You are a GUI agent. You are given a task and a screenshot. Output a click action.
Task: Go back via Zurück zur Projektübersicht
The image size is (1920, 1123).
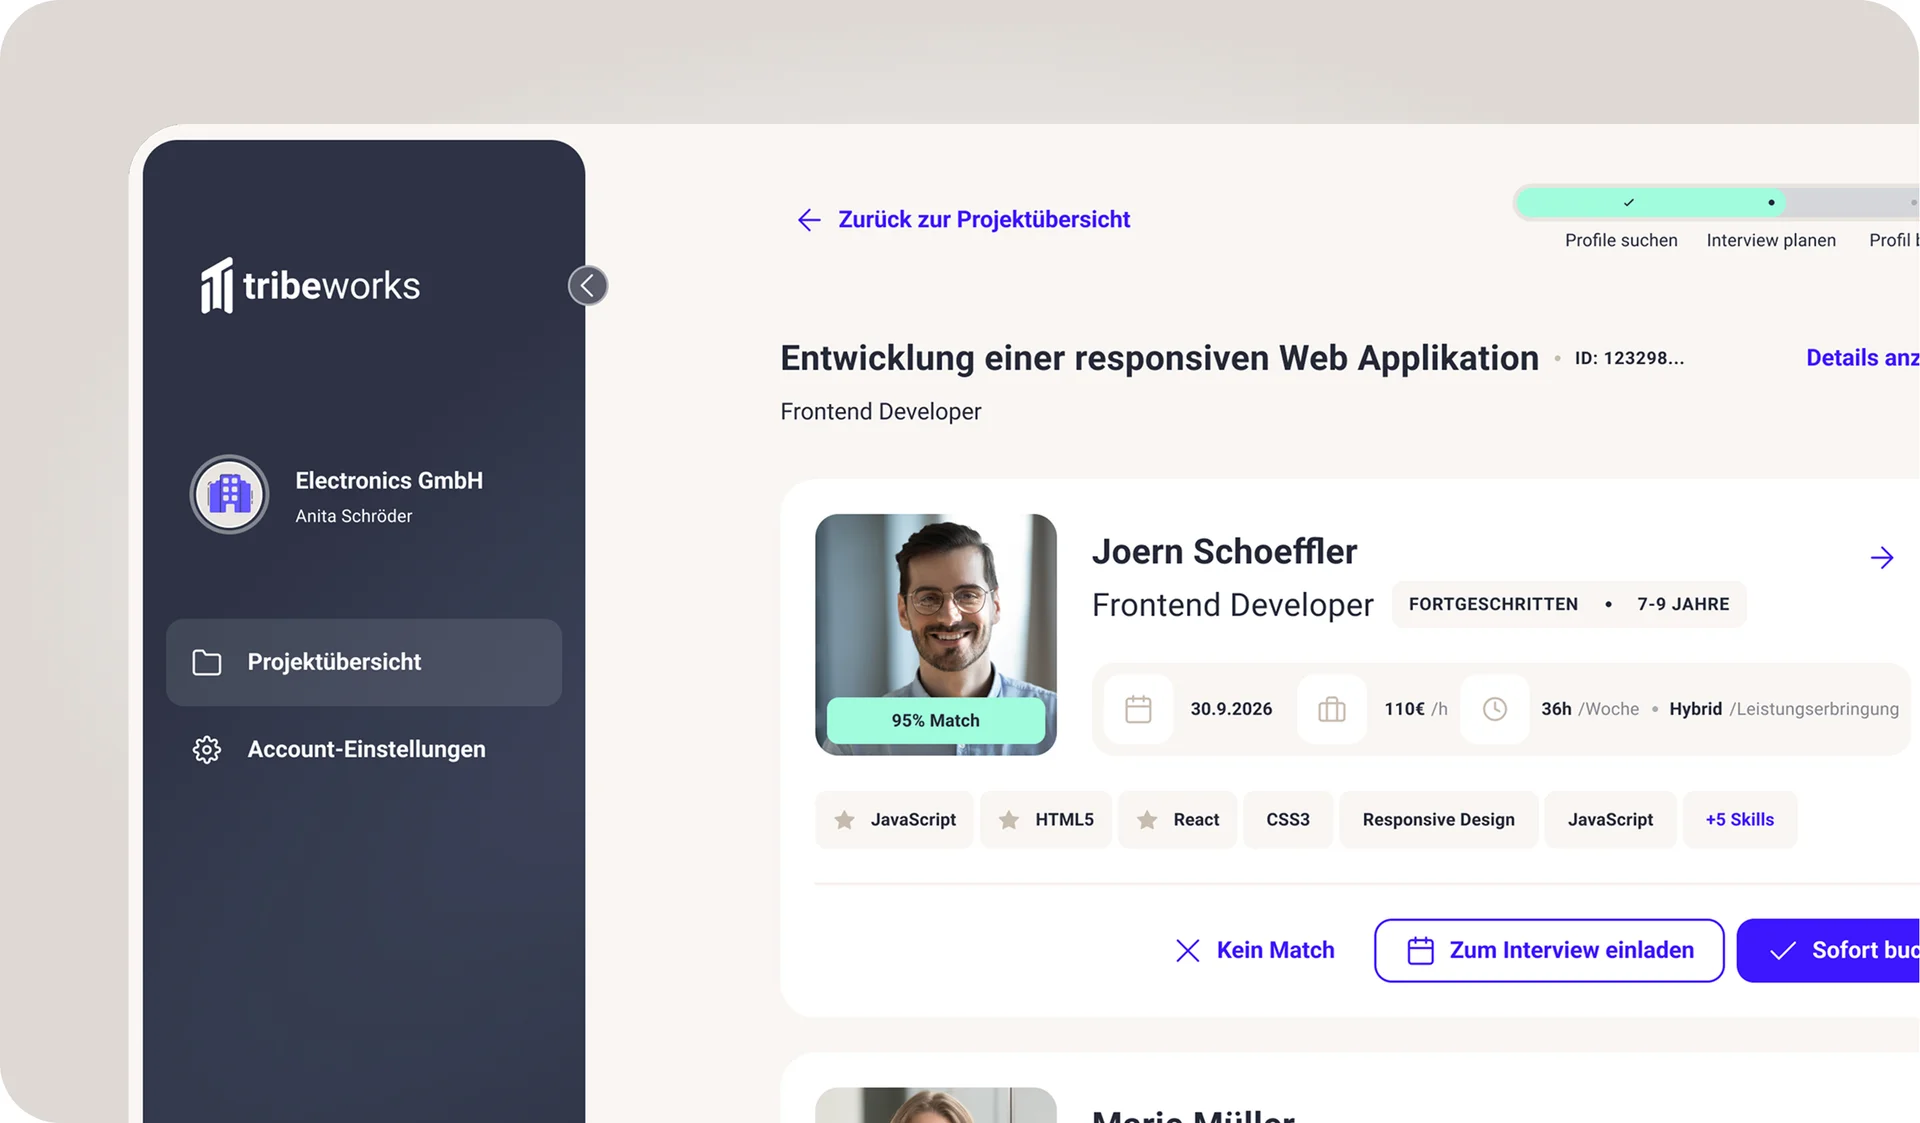point(963,219)
